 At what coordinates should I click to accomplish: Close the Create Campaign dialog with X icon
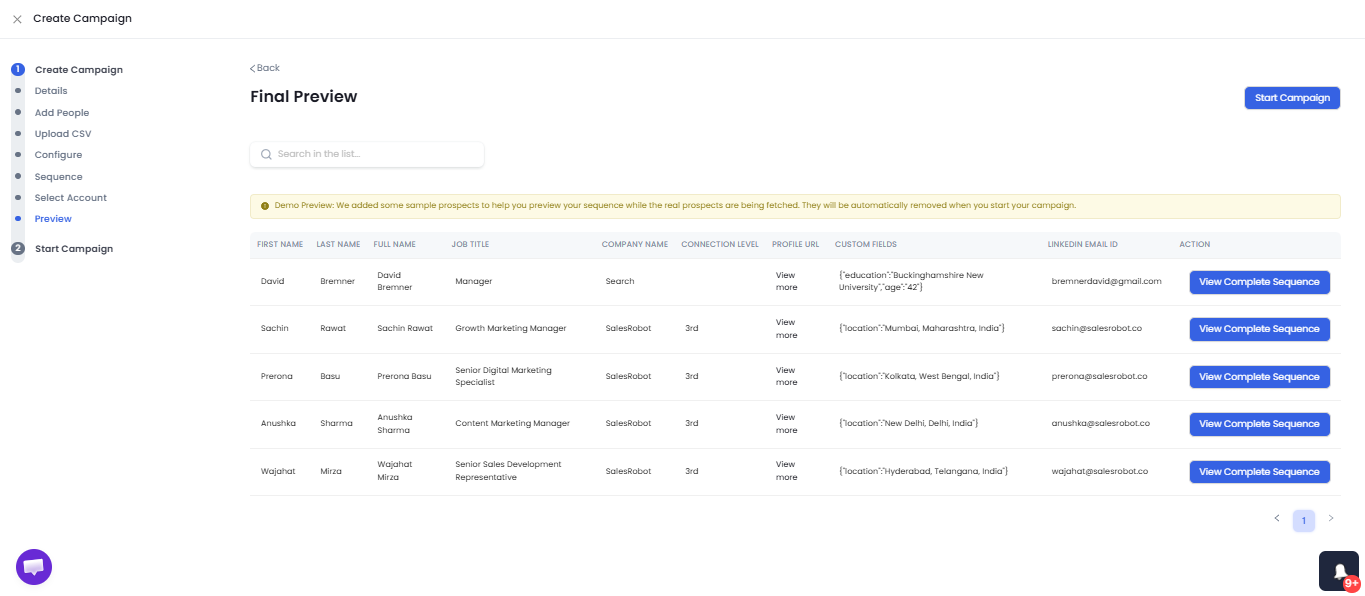coord(17,19)
